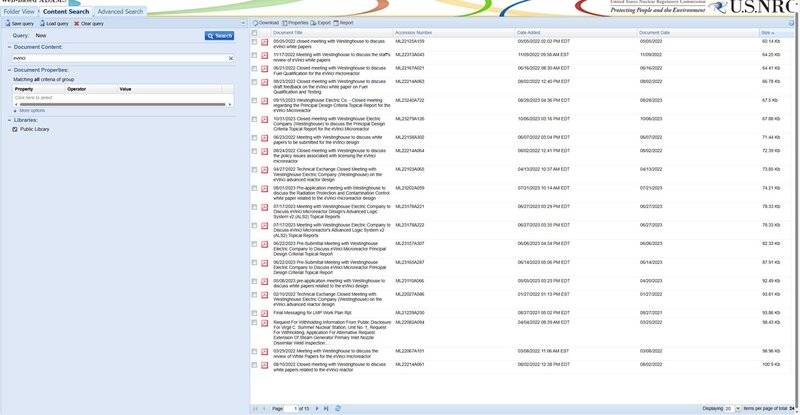Click the properties grid horizontal scrollbar
This screenshot has height=415, width=800.
coord(121,104)
